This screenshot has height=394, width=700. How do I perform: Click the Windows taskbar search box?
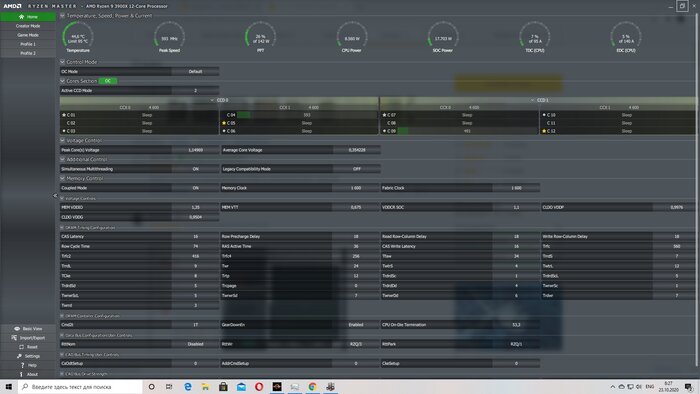(x=80, y=387)
